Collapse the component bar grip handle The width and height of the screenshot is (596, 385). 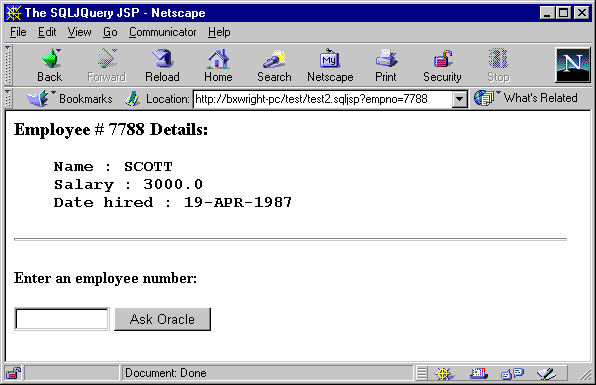(422, 373)
